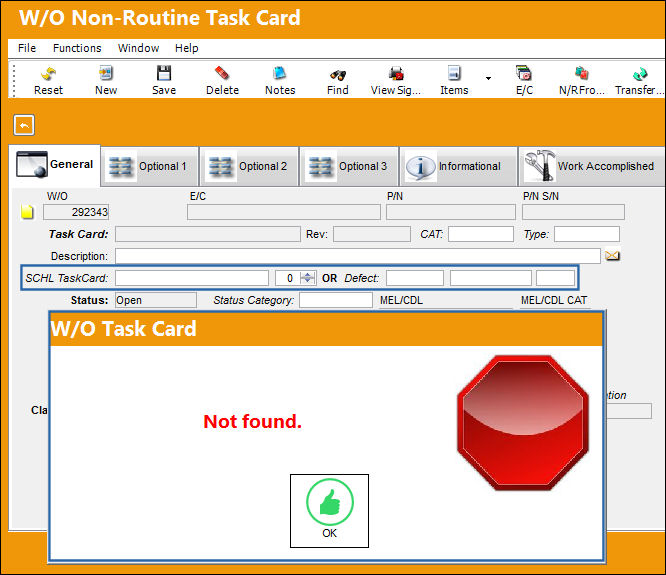Click the back arrow button below toolbar

pyautogui.click(x=24, y=125)
